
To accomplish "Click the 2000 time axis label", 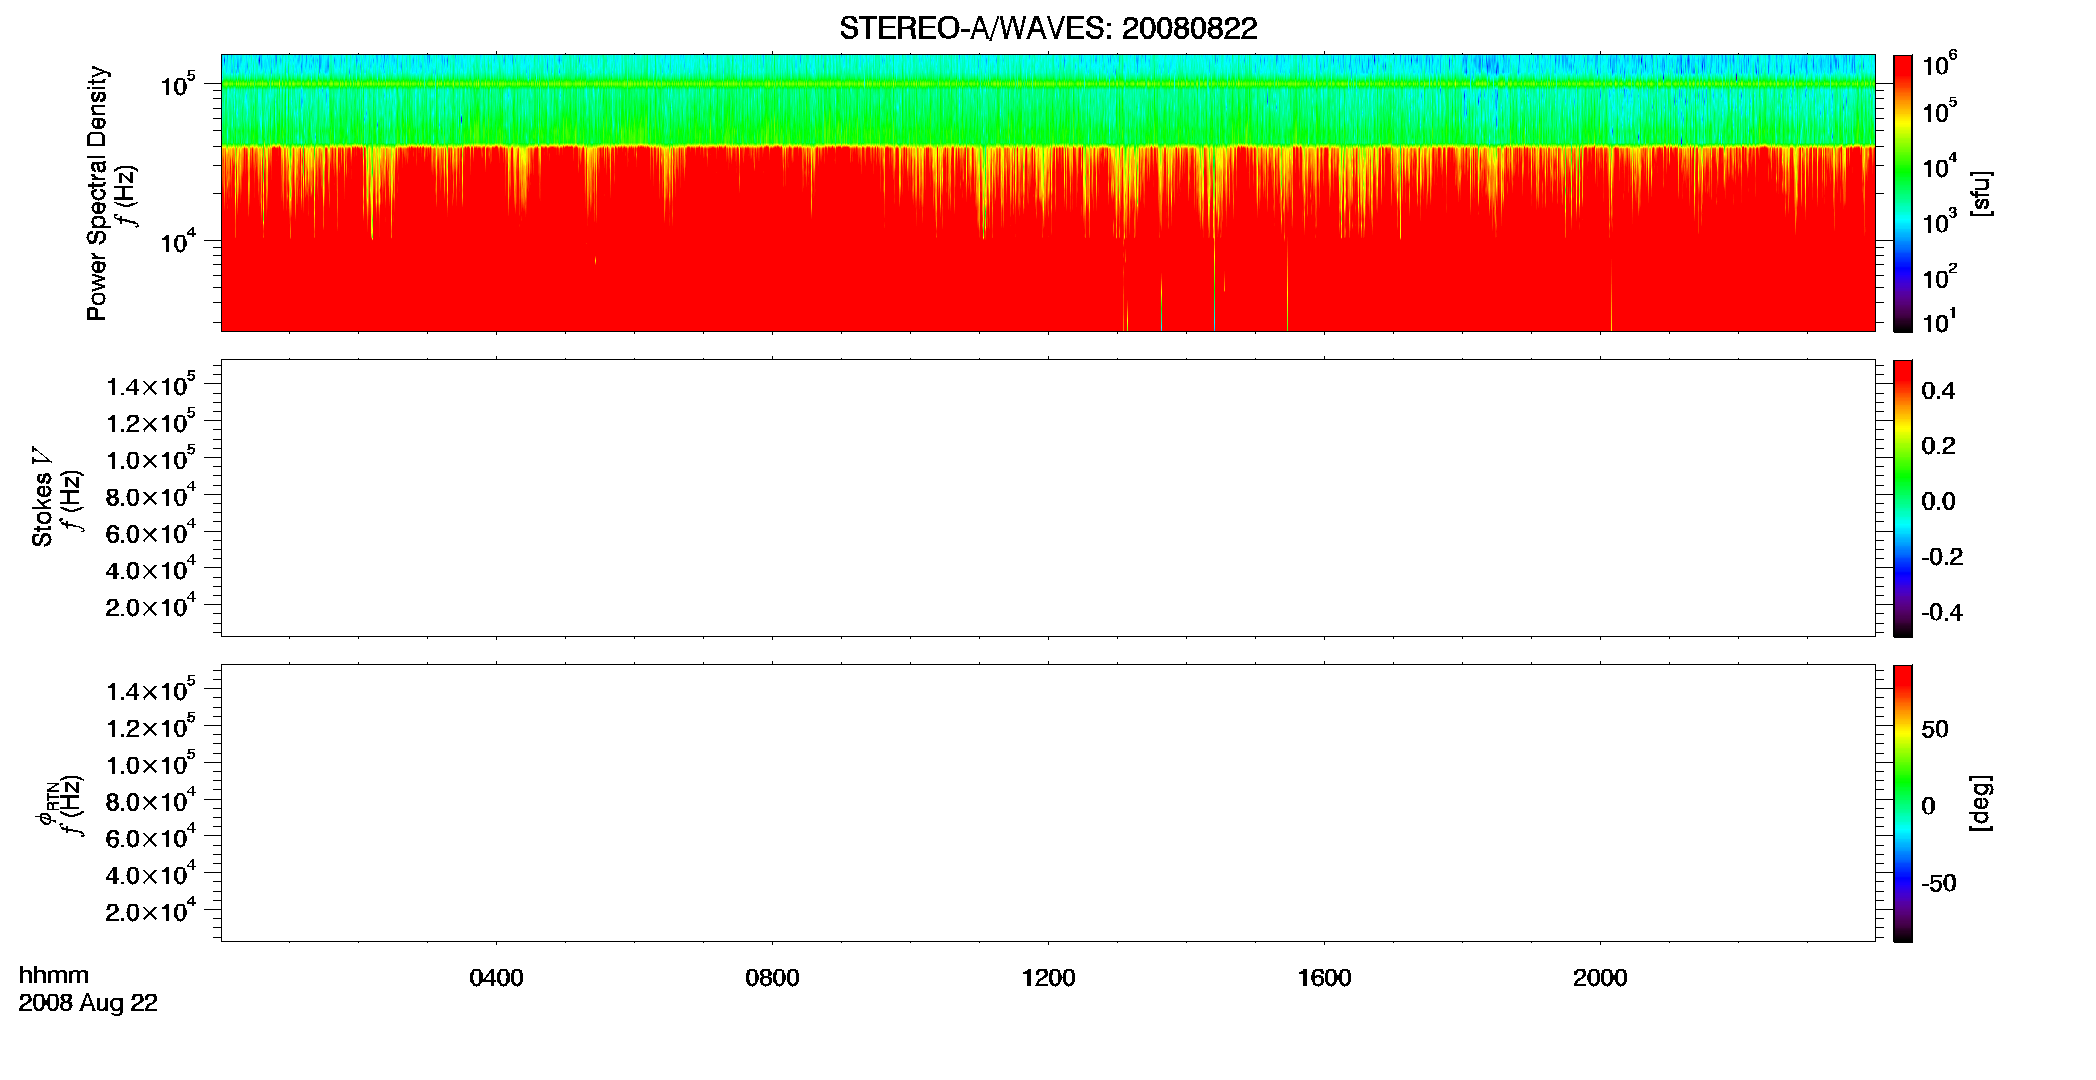I will click(1600, 978).
